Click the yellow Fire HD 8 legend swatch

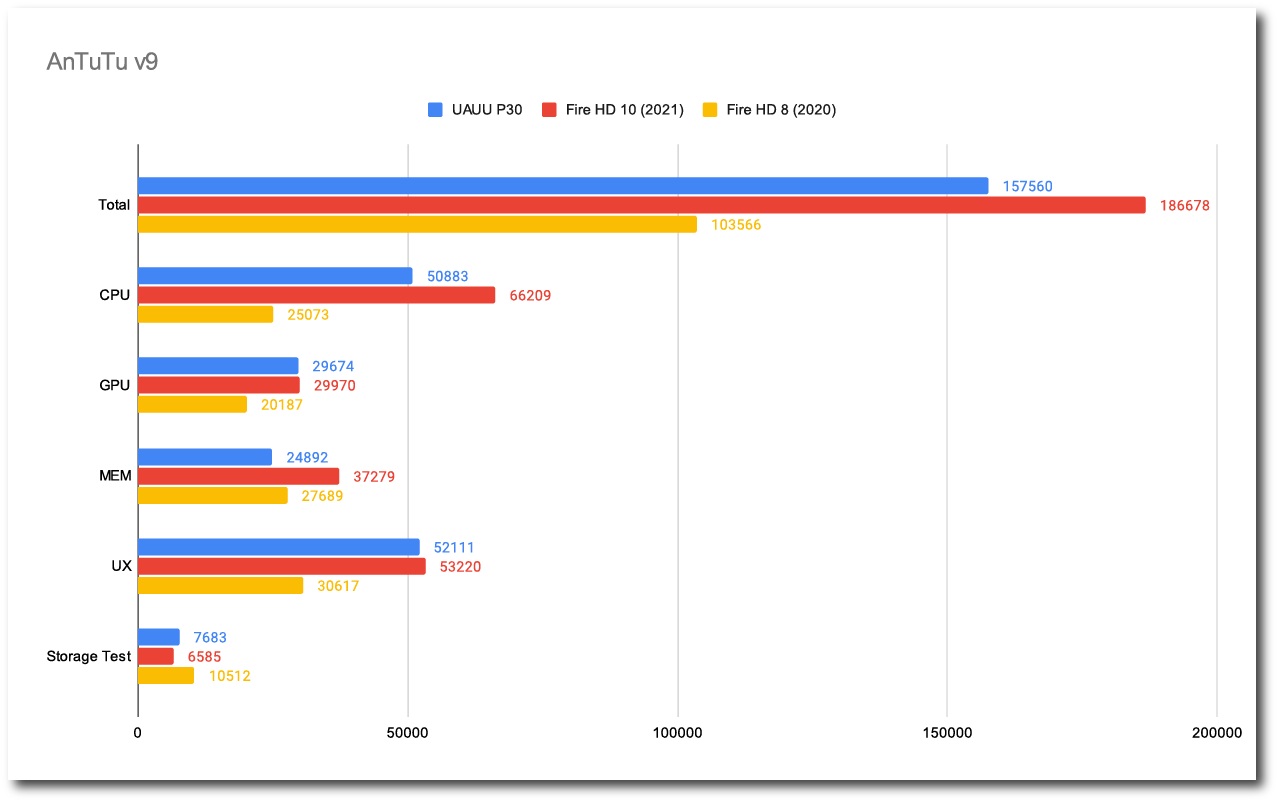pyautogui.click(x=710, y=110)
